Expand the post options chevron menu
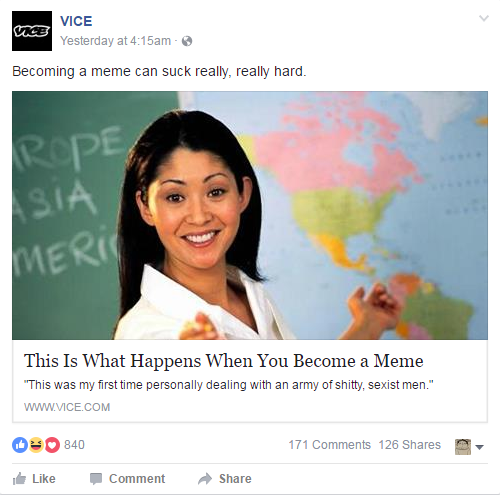Viewport: 500px width, 495px height. pyautogui.click(x=484, y=18)
